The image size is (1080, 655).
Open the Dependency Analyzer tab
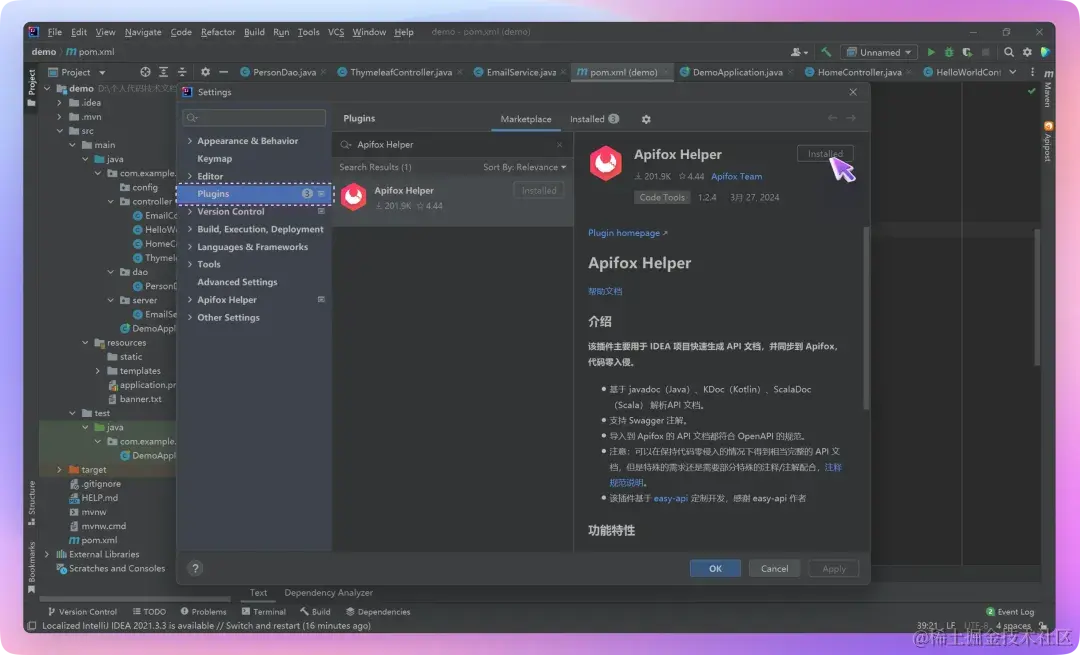click(329, 592)
